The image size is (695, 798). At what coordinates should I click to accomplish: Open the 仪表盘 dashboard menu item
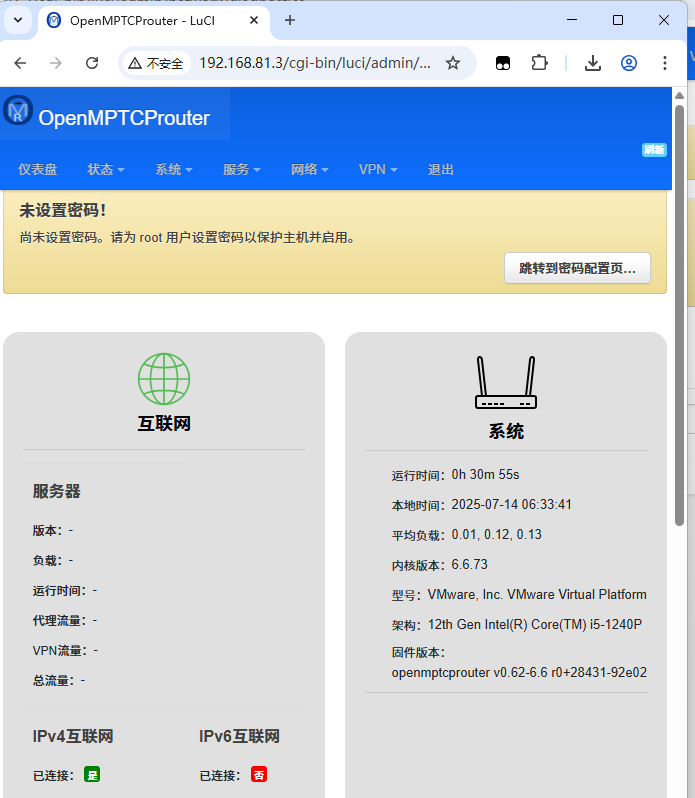tap(38, 169)
